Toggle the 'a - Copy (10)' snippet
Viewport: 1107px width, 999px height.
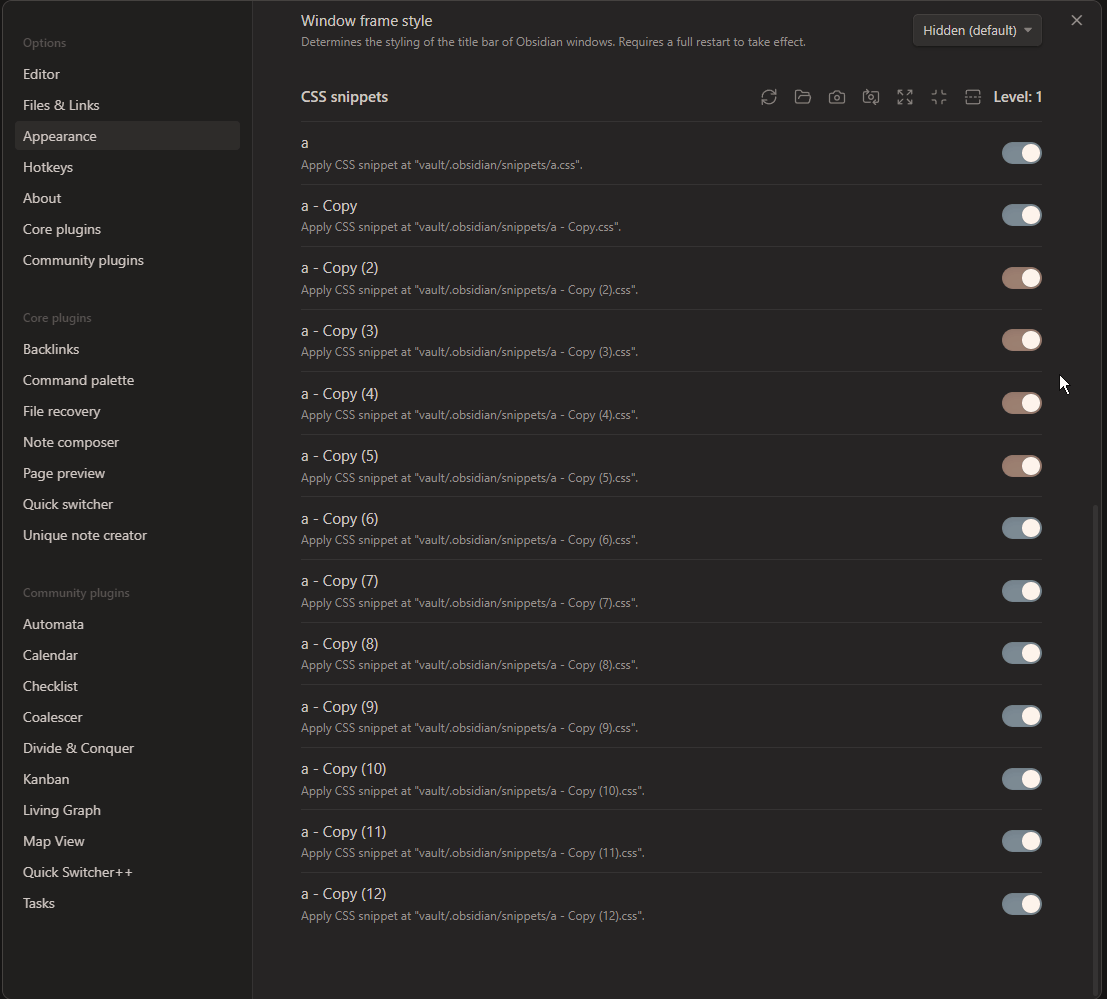1022,779
